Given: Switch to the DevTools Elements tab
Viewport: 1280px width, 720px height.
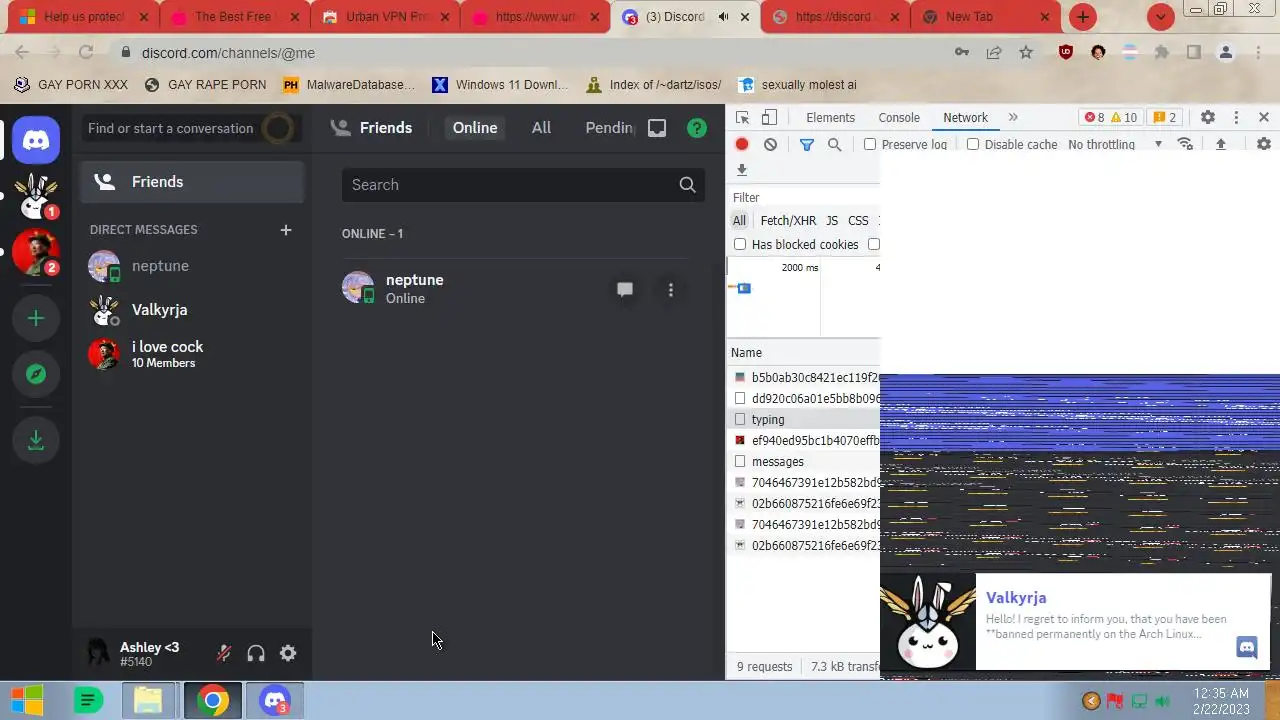Looking at the screenshot, I should [830, 118].
